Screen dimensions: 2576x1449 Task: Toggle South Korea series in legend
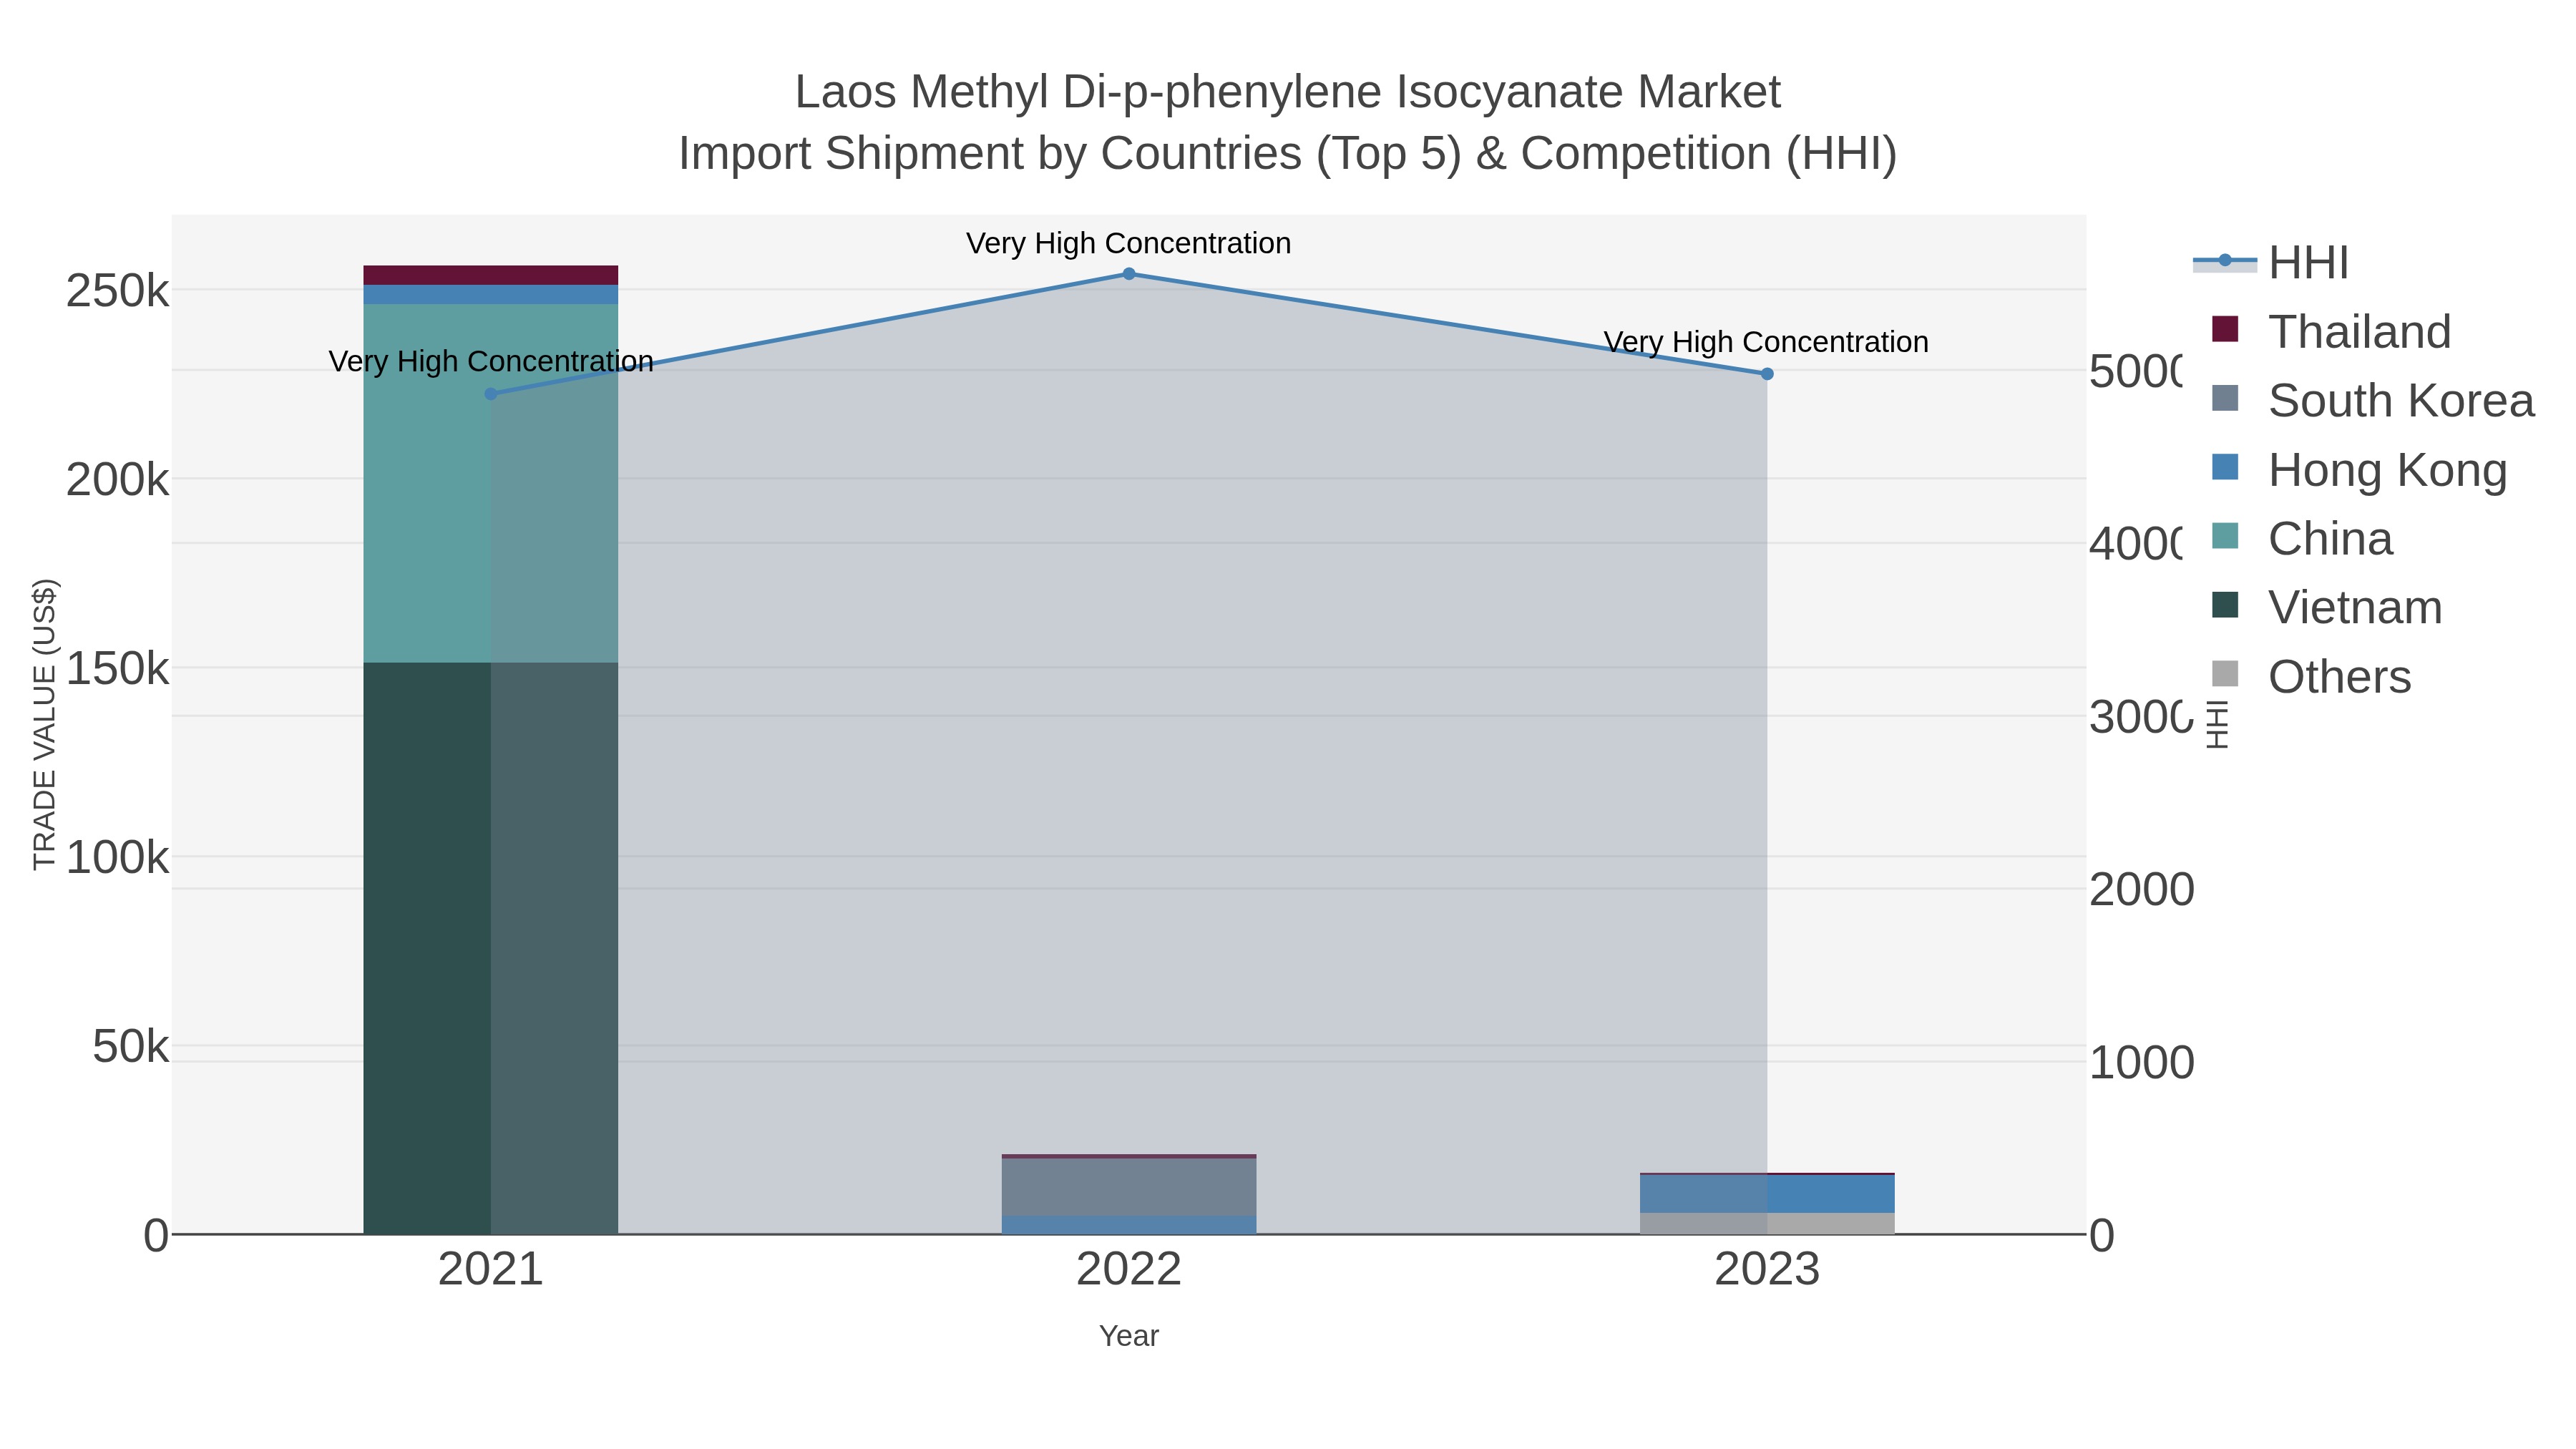point(2373,401)
